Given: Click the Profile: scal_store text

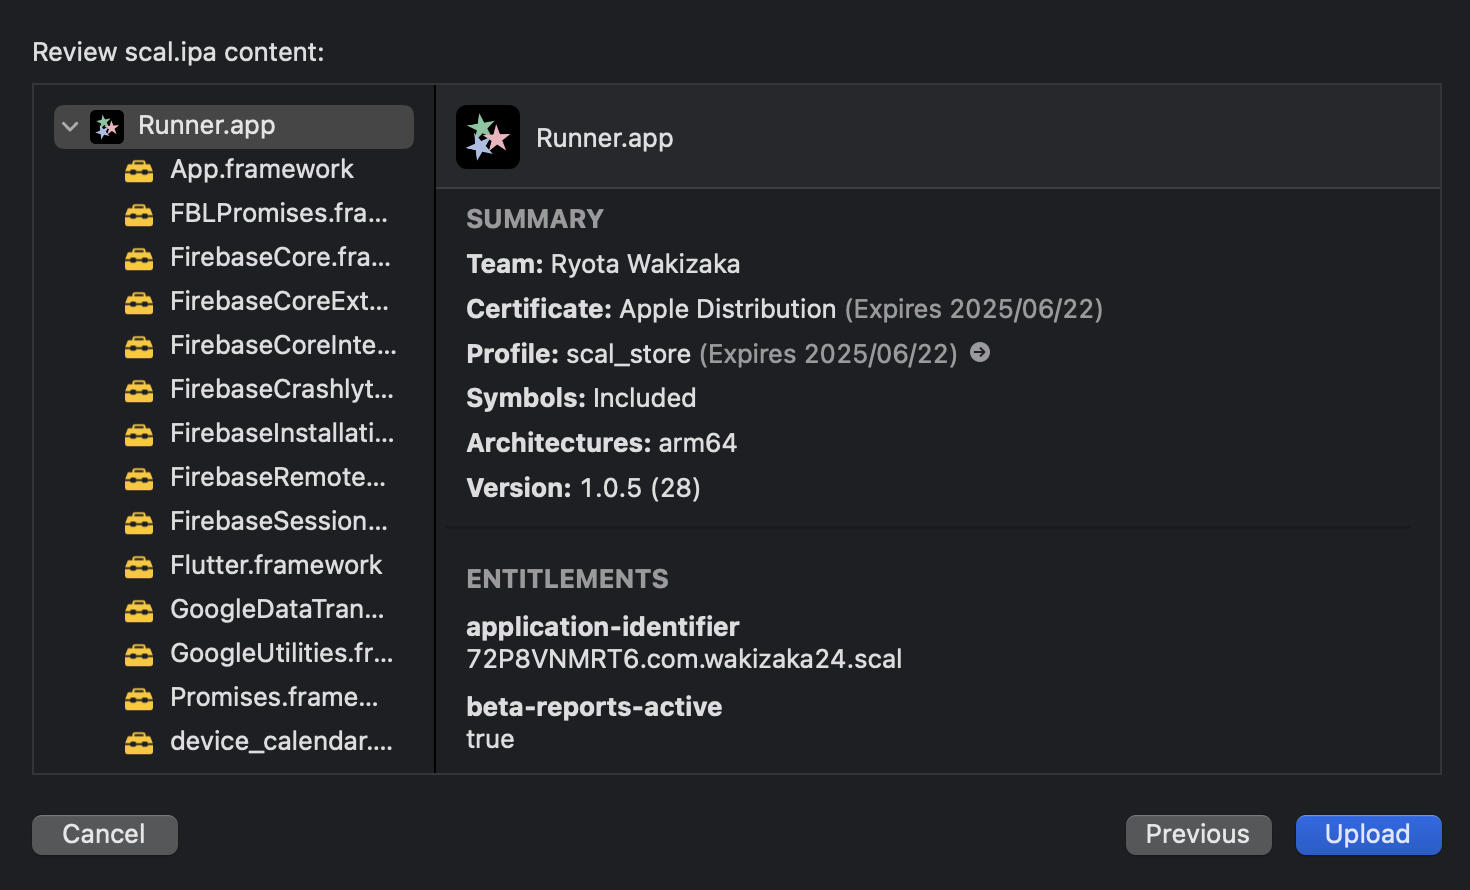Looking at the screenshot, I should point(578,354).
